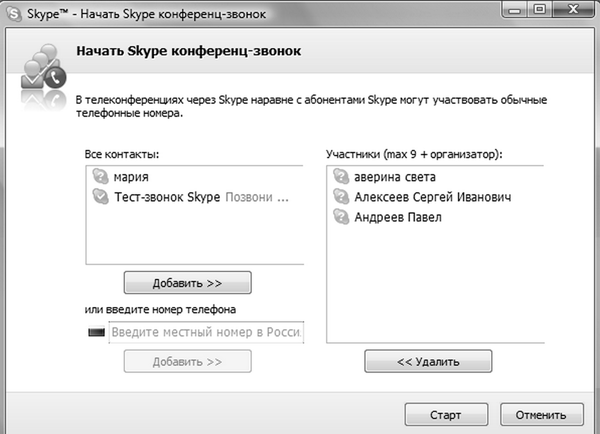Select participant Андреев Павел
The width and height of the screenshot is (600, 434).
398,217
